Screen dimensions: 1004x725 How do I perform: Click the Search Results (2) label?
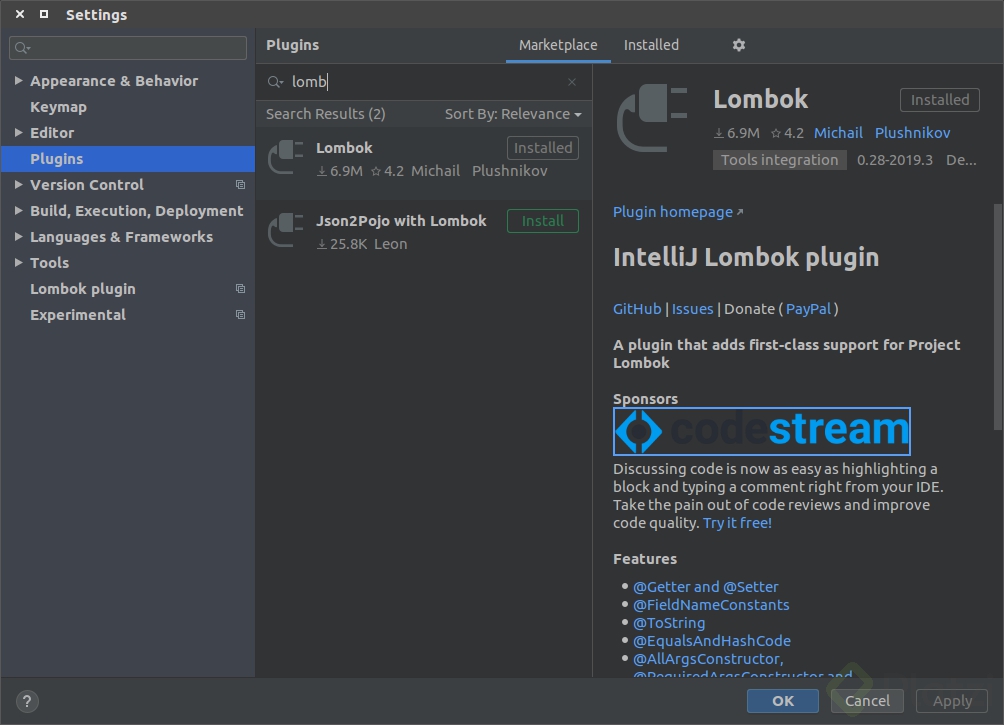[x=325, y=114]
